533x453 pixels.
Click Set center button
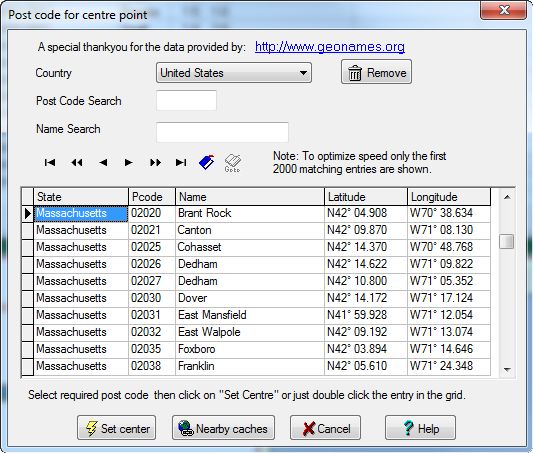tap(116, 428)
